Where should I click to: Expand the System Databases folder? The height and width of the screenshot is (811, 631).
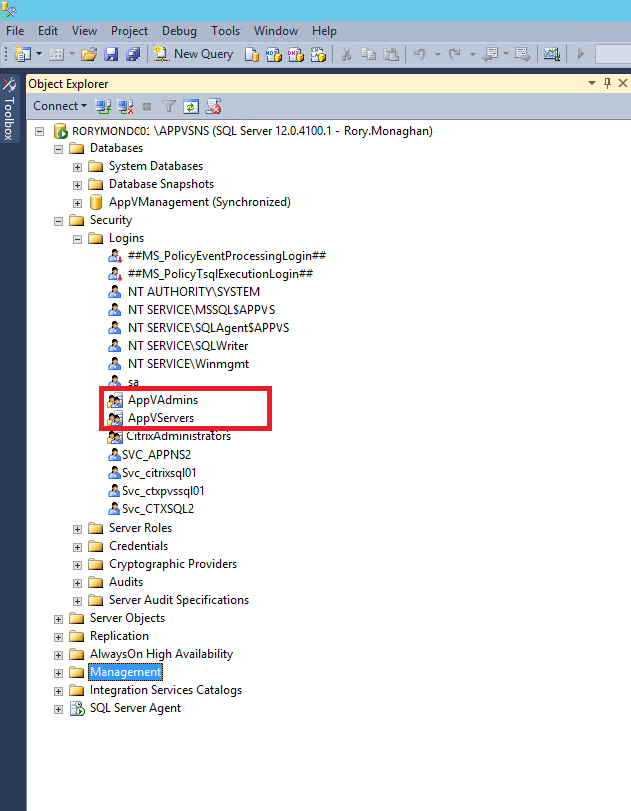[77, 168]
